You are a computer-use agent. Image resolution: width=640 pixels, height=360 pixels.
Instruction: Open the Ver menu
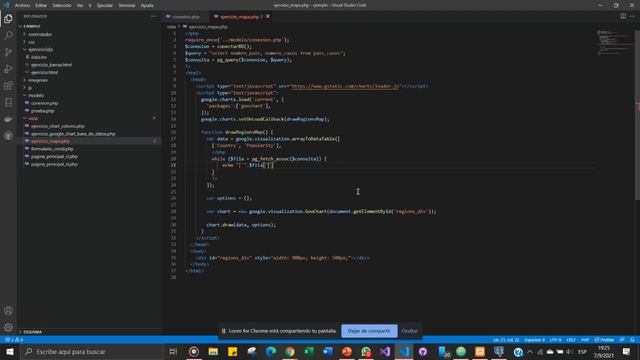tap(80, 5)
